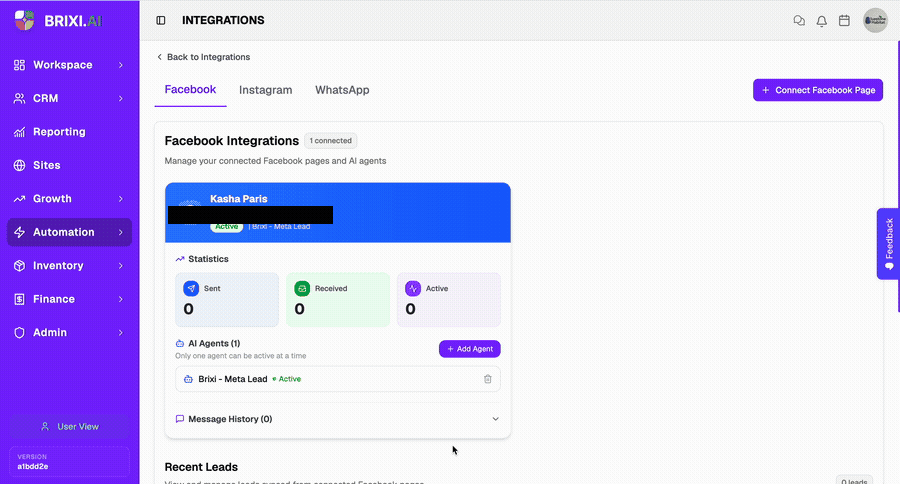Expand the Finance menu chevron

(x=121, y=299)
